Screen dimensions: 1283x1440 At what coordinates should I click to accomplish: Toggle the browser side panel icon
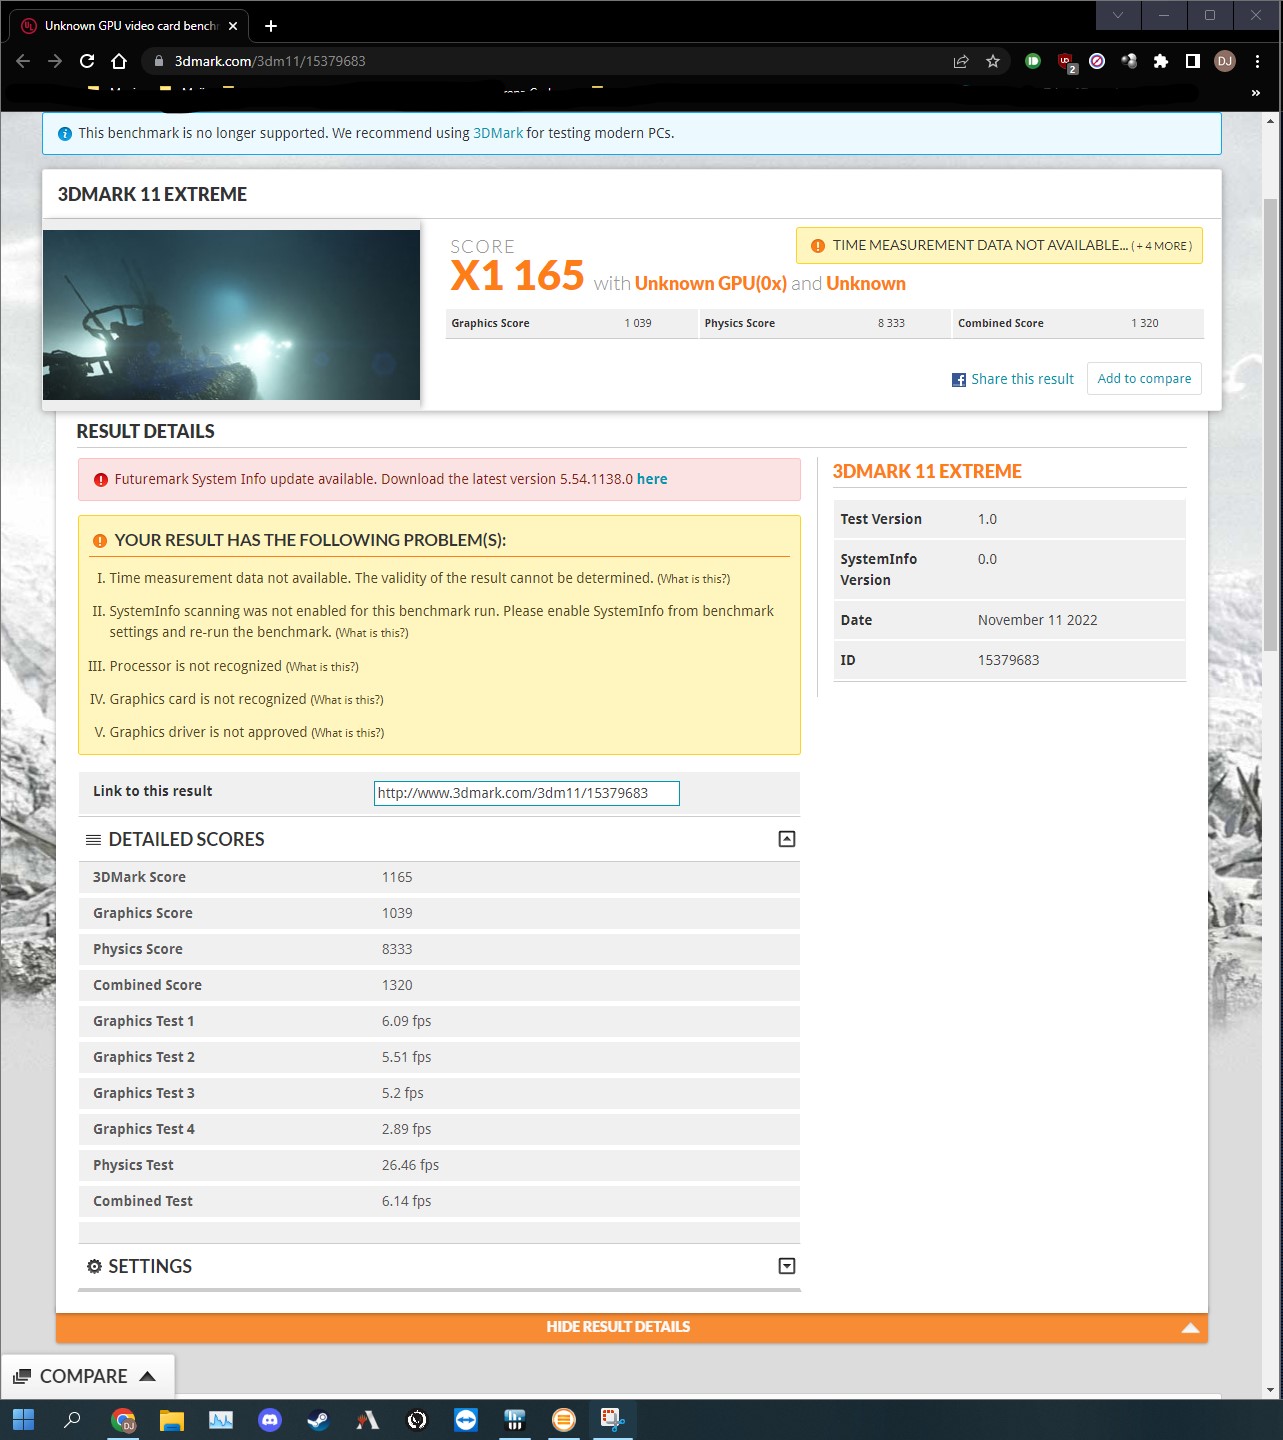point(1193,61)
